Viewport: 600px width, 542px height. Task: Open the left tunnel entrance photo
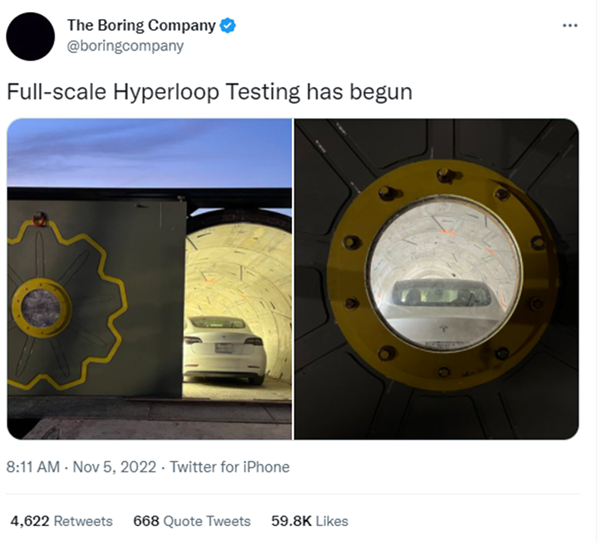pos(149,279)
